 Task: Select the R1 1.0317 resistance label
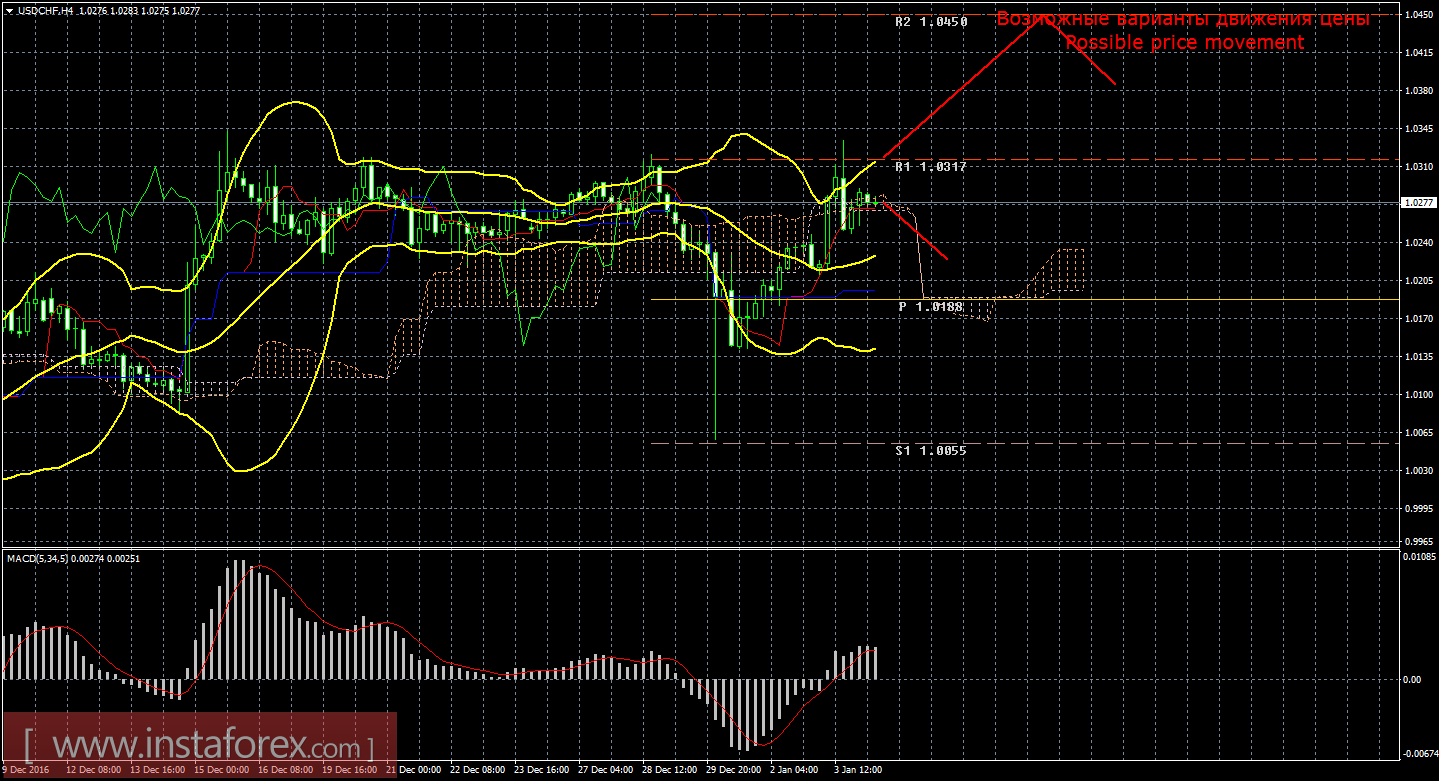tap(931, 167)
